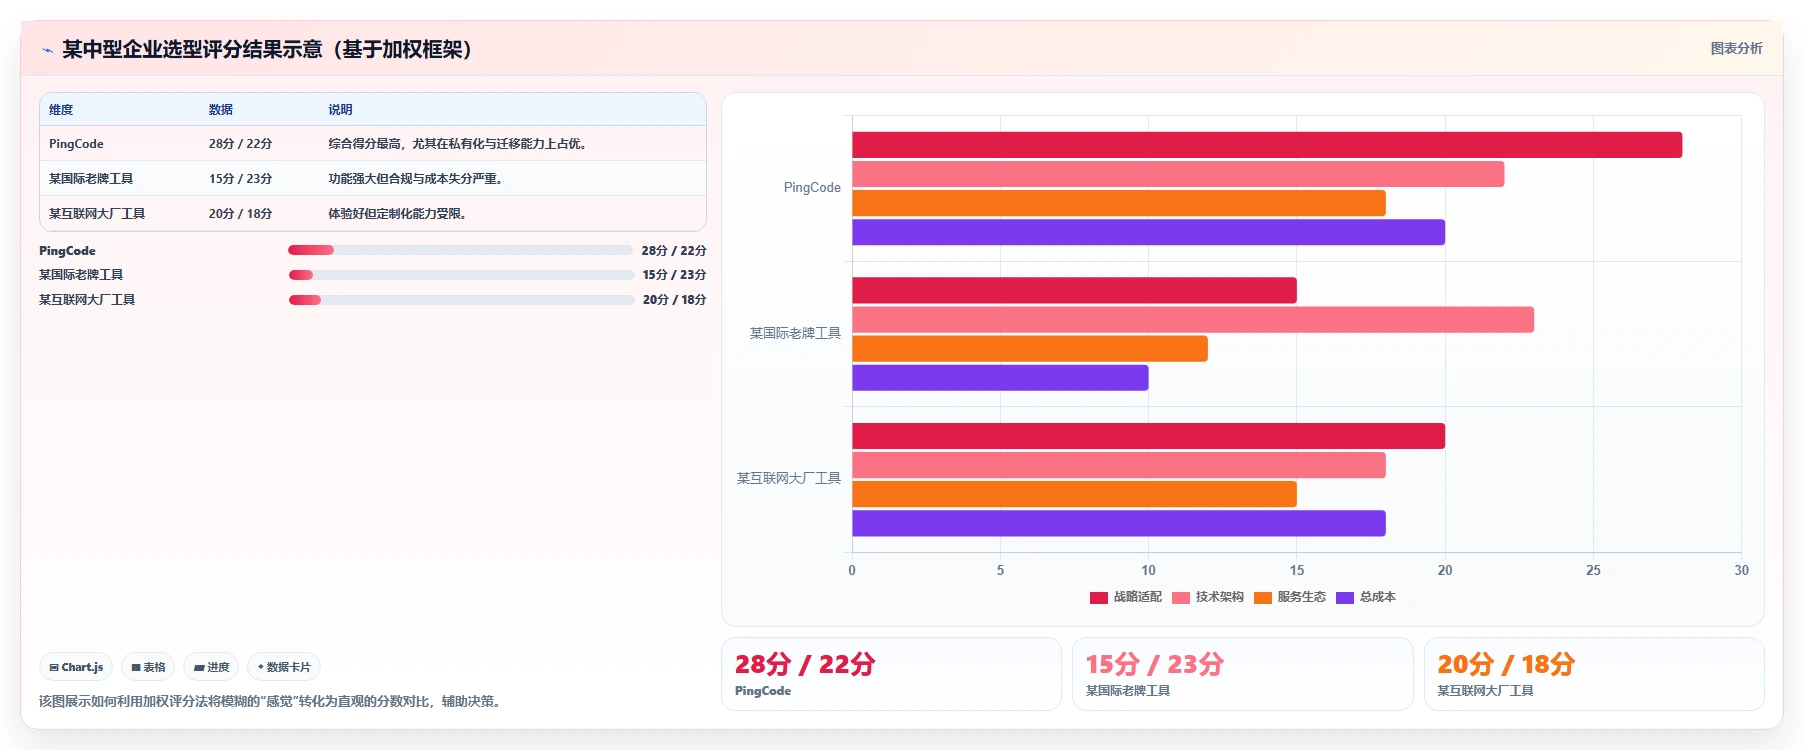The image size is (1804, 750).
Task: Click 某互联网大厂工具's red 战略适配 bar
Action: (1148, 436)
